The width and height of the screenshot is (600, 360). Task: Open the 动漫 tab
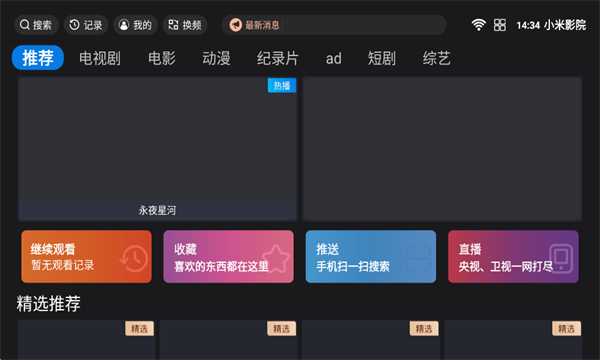click(216, 58)
